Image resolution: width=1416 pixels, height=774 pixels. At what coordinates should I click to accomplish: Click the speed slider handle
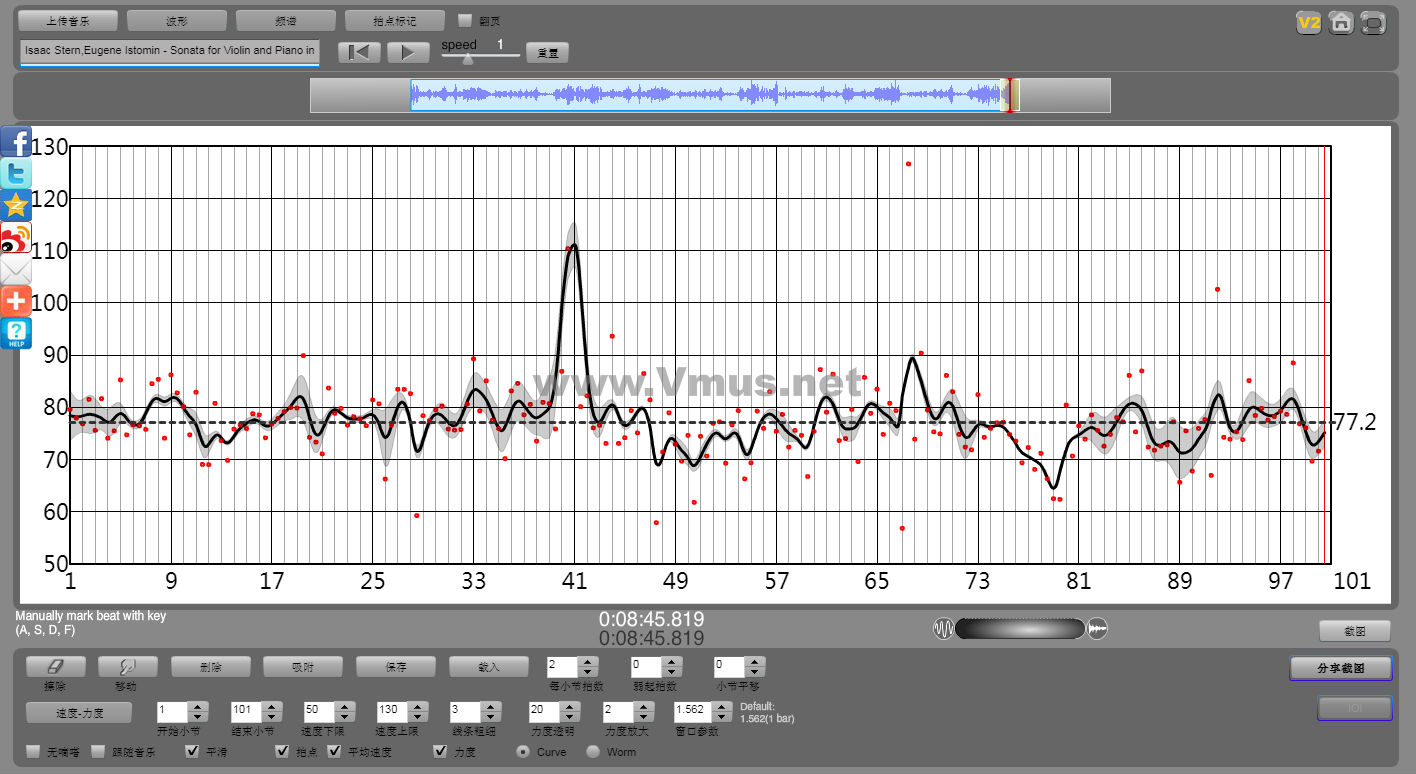click(466, 59)
